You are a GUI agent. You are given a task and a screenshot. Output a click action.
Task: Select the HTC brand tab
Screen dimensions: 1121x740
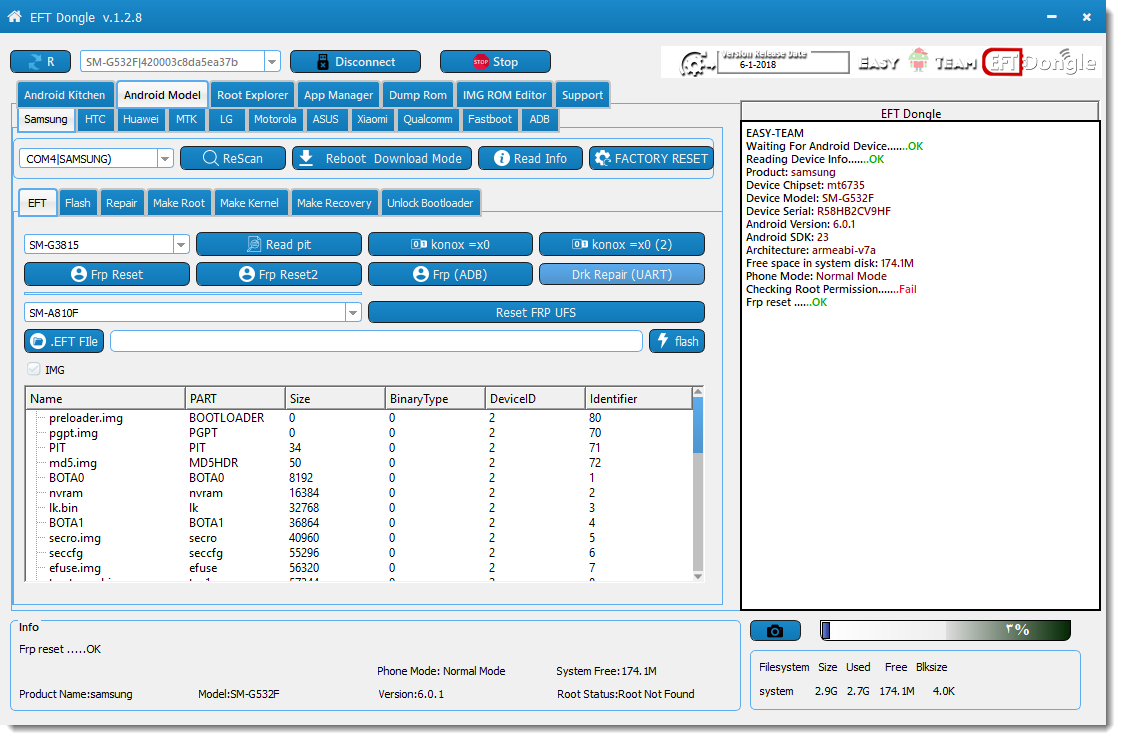click(95, 119)
